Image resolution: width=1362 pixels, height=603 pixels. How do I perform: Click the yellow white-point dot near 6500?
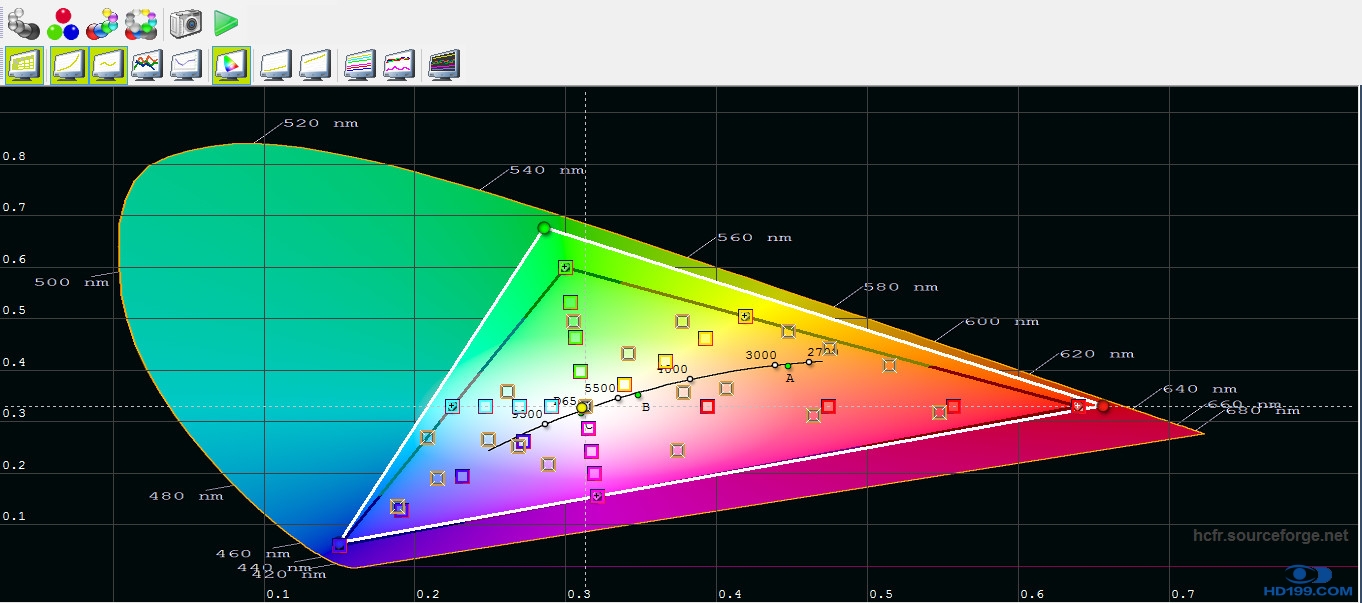[582, 408]
